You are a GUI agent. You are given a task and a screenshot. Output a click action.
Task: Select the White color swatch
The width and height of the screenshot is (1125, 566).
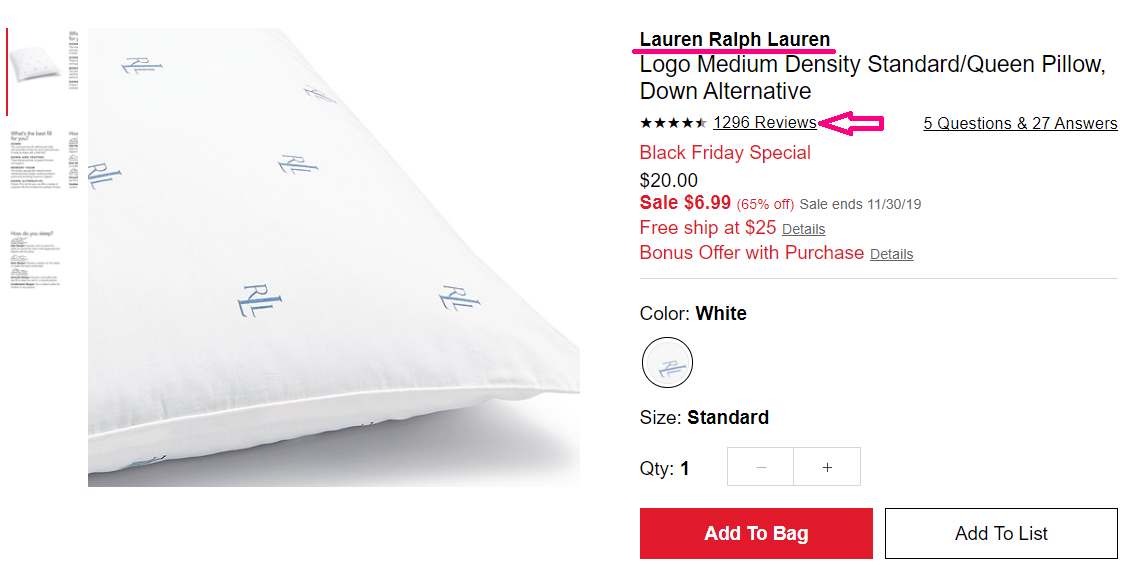pyautogui.click(x=667, y=362)
